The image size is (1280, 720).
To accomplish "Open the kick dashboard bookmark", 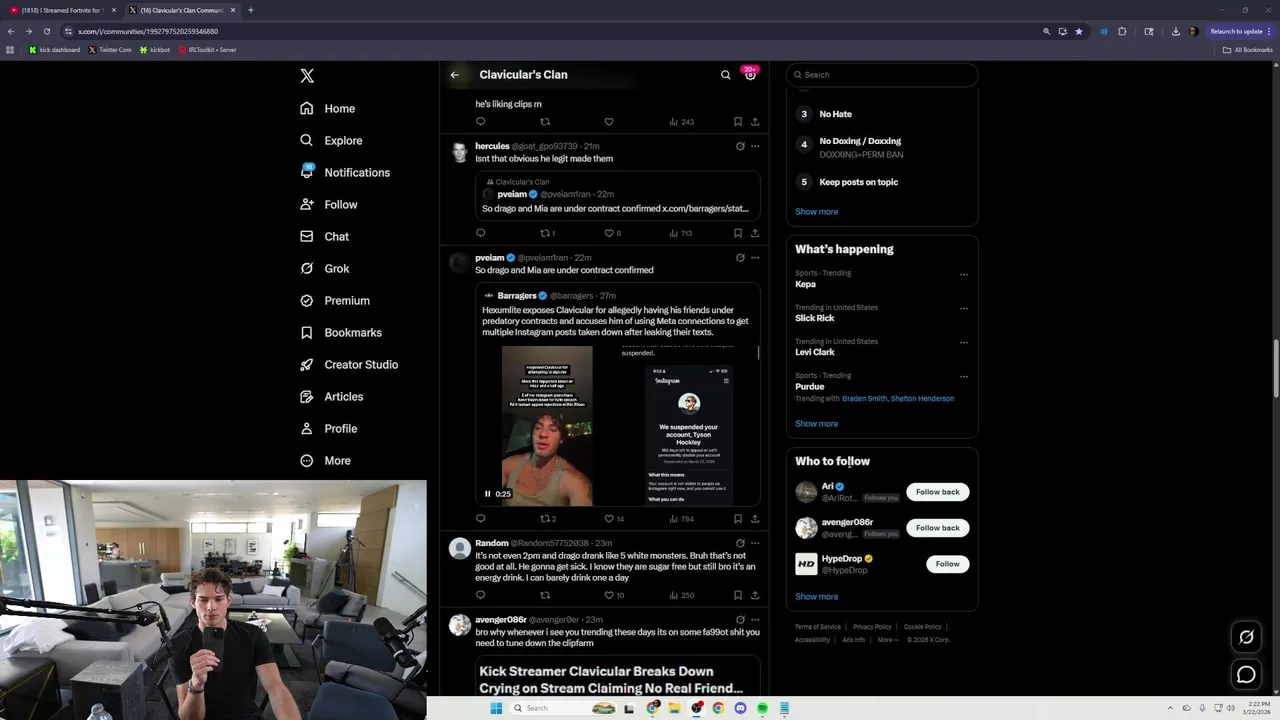I will pyautogui.click(x=55, y=50).
